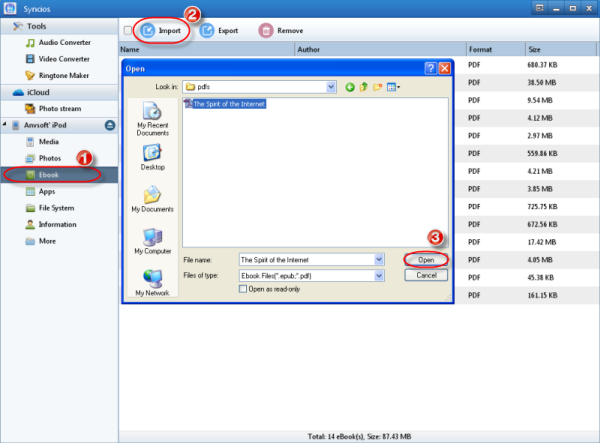Select the row sized 4.05 MB

(x=526, y=260)
